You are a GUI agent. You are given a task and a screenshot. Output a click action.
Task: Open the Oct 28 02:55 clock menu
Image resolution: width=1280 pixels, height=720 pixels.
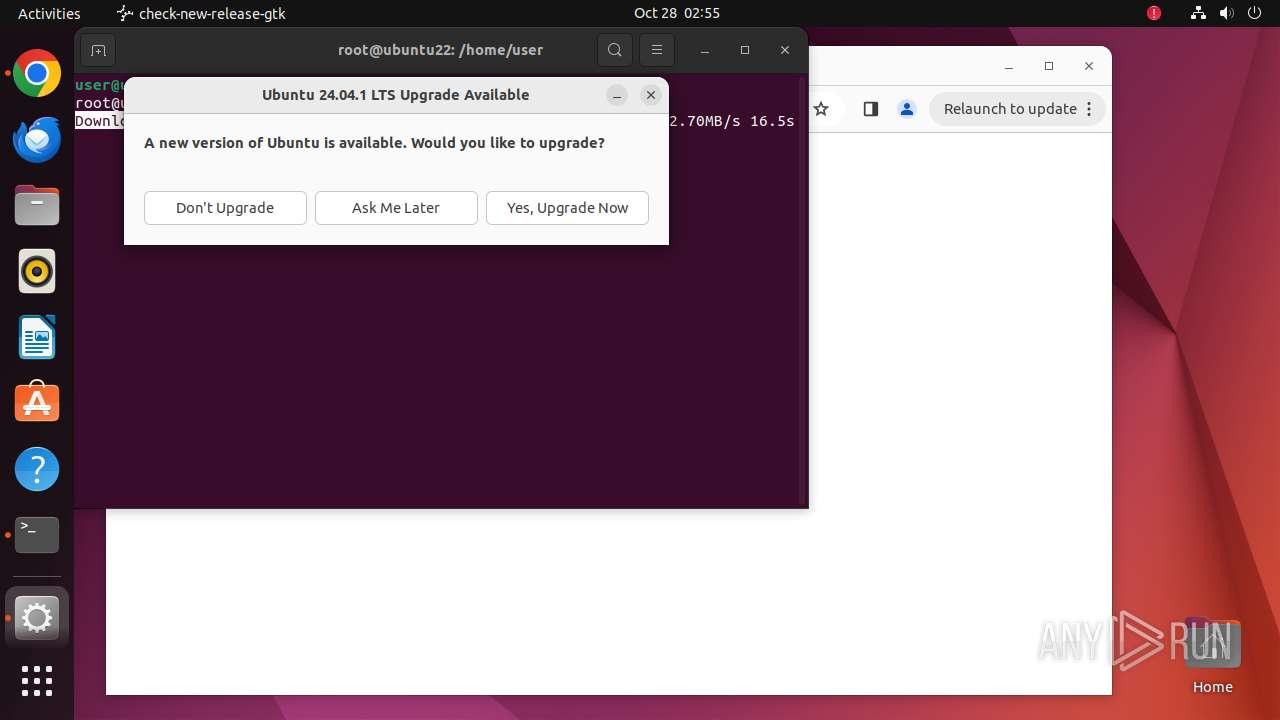coord(677,13)
